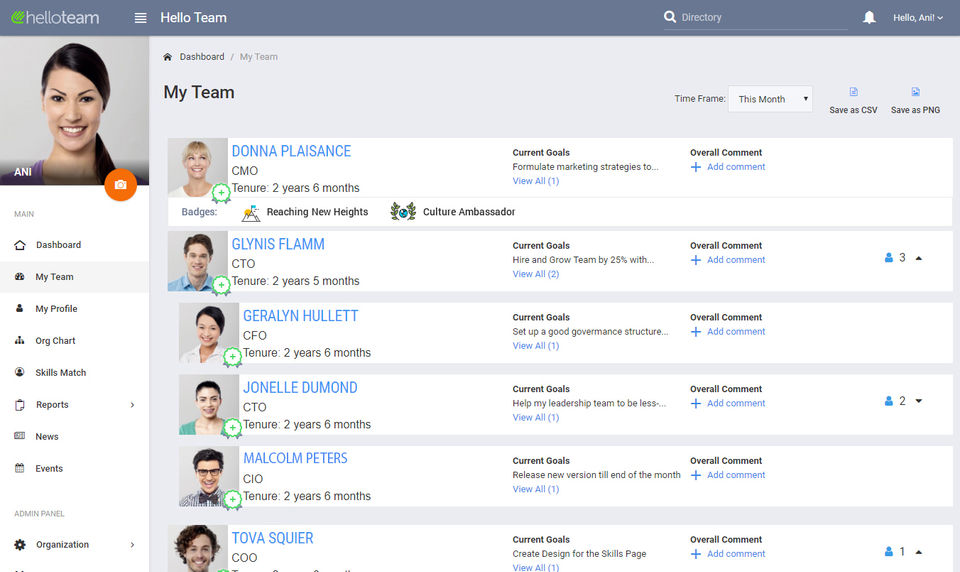Click 'Tenure: 2 years 5 months' text
The height and width of the screenshot is (572, 960).
295,281
